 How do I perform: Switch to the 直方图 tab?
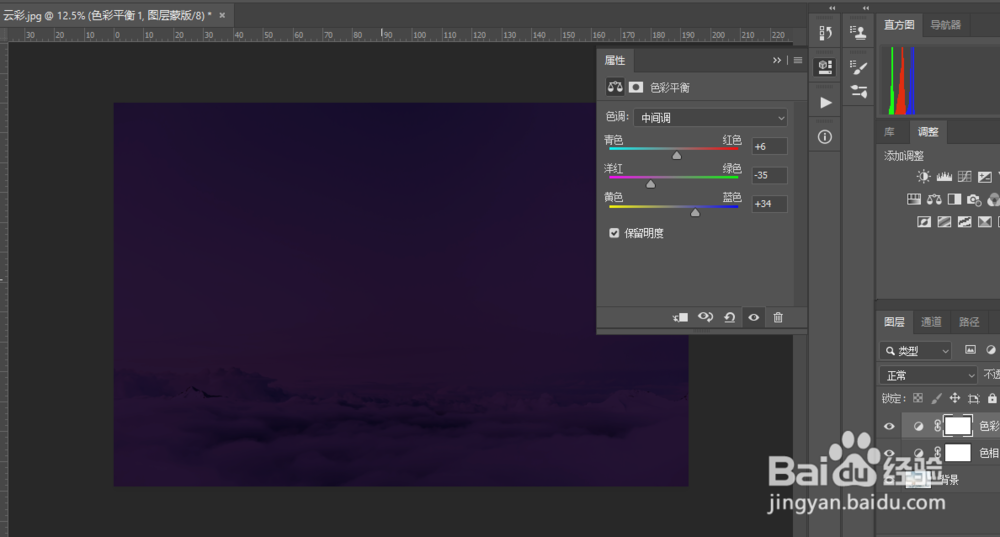pos(899,25)
